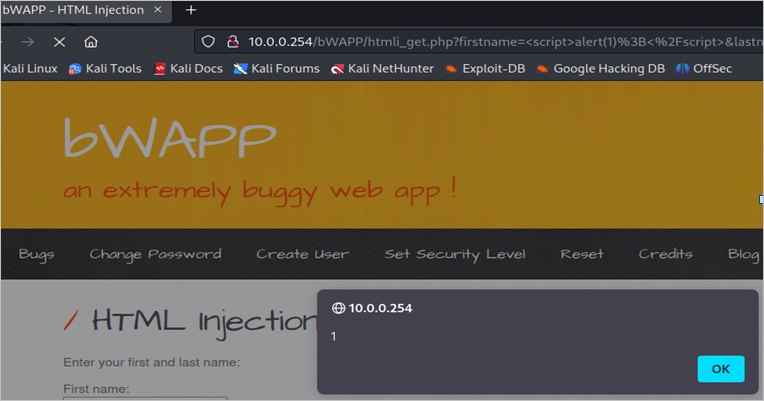Image resolution: width=764 pixels, height=401 pixels.
Task: Go to the browser home page
Action: pos(91,42)
